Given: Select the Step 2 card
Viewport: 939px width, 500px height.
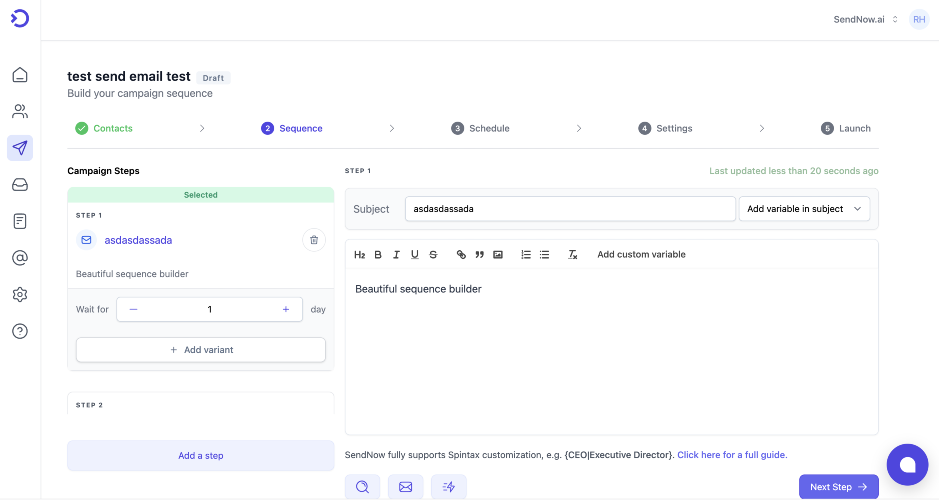Looking at the screenshot, I should point(201,404).
